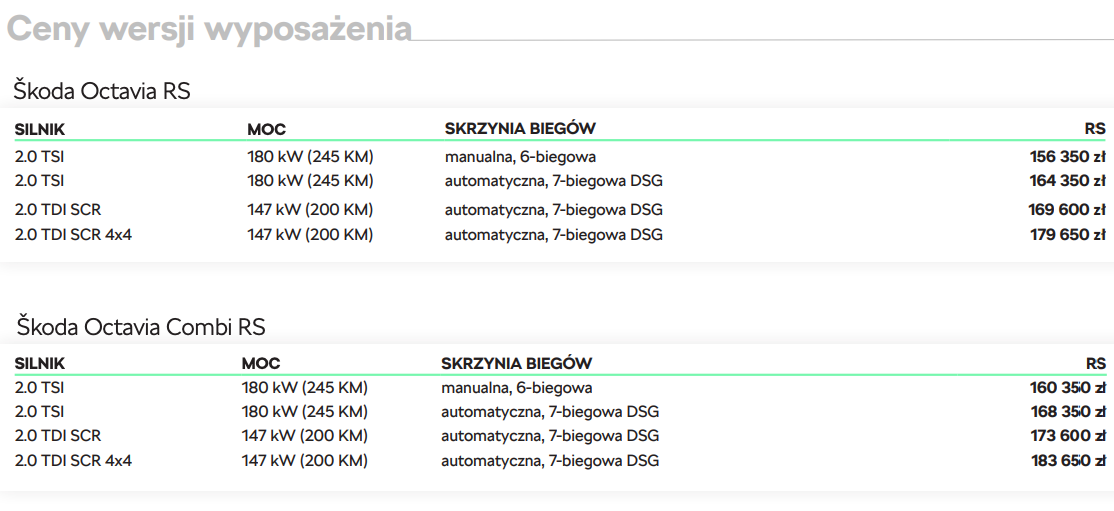Screen dimensions: 1114x511
Task: Select "manualna, 6-biegowa" in the first RS table
Action: [521, 156]
